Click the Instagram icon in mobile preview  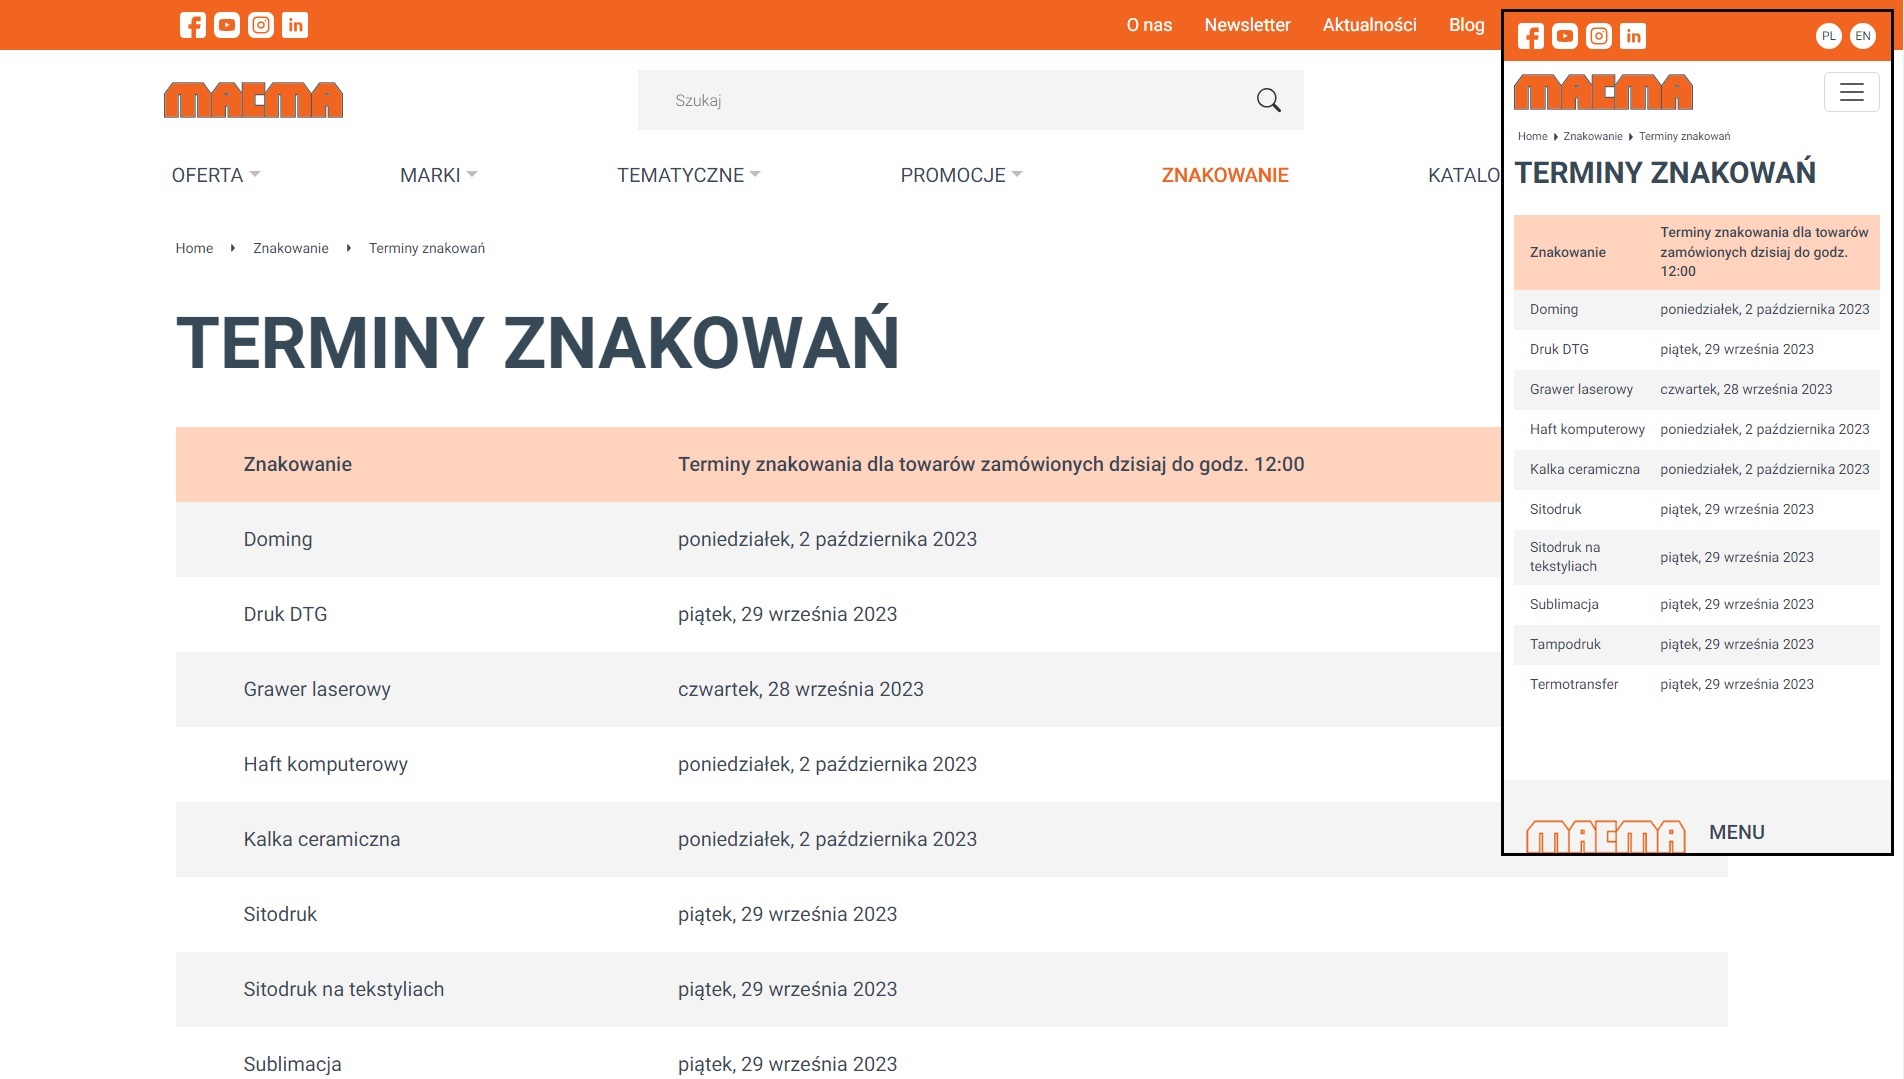1599,37
